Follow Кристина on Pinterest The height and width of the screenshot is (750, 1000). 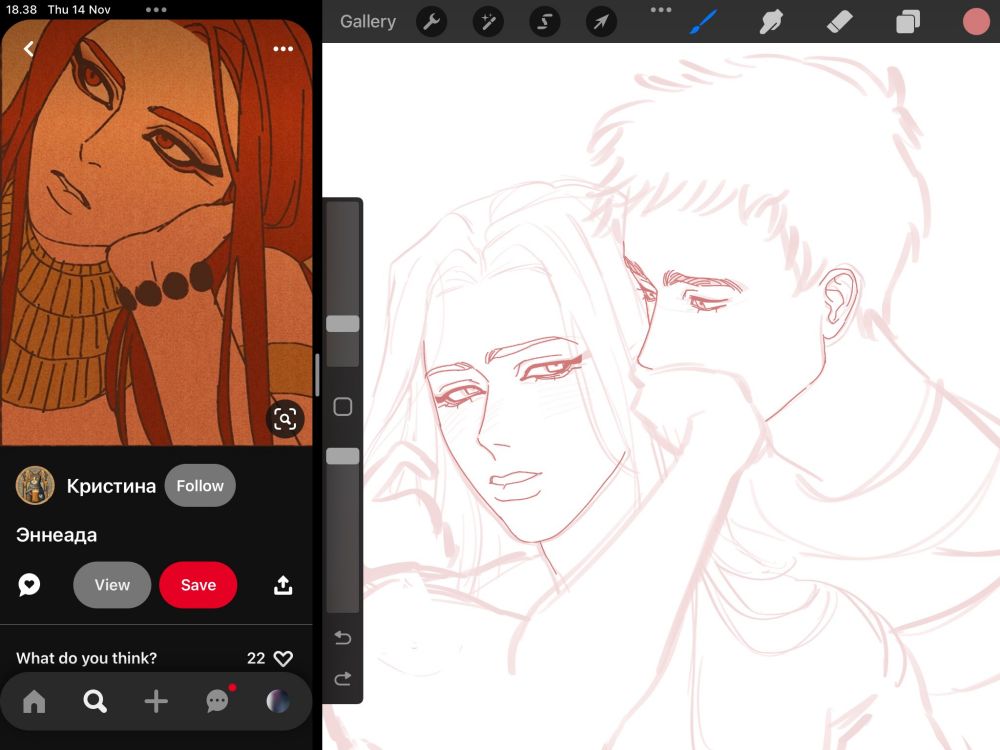pos(200,485)
